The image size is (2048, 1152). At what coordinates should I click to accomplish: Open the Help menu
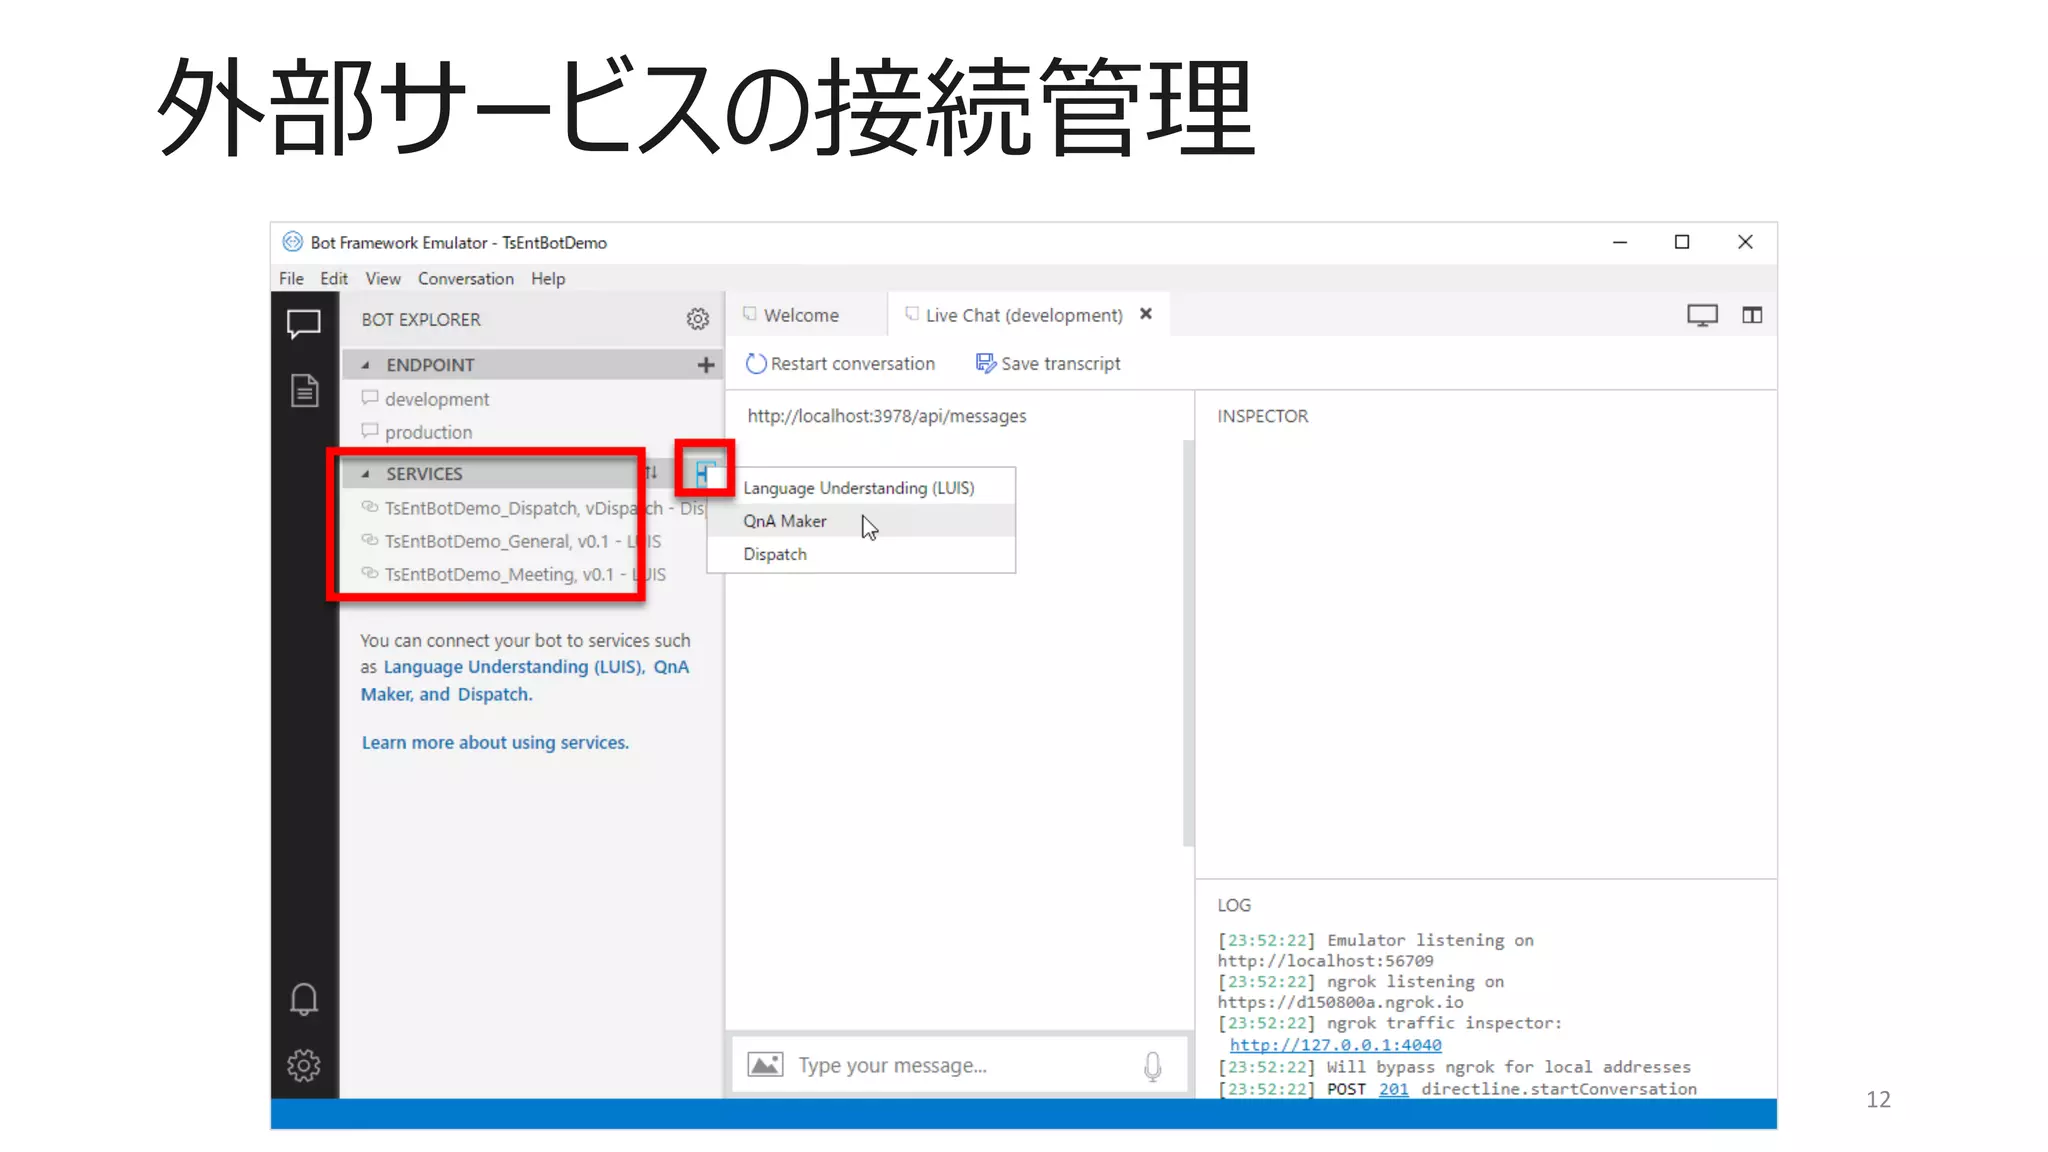[548, 279]
